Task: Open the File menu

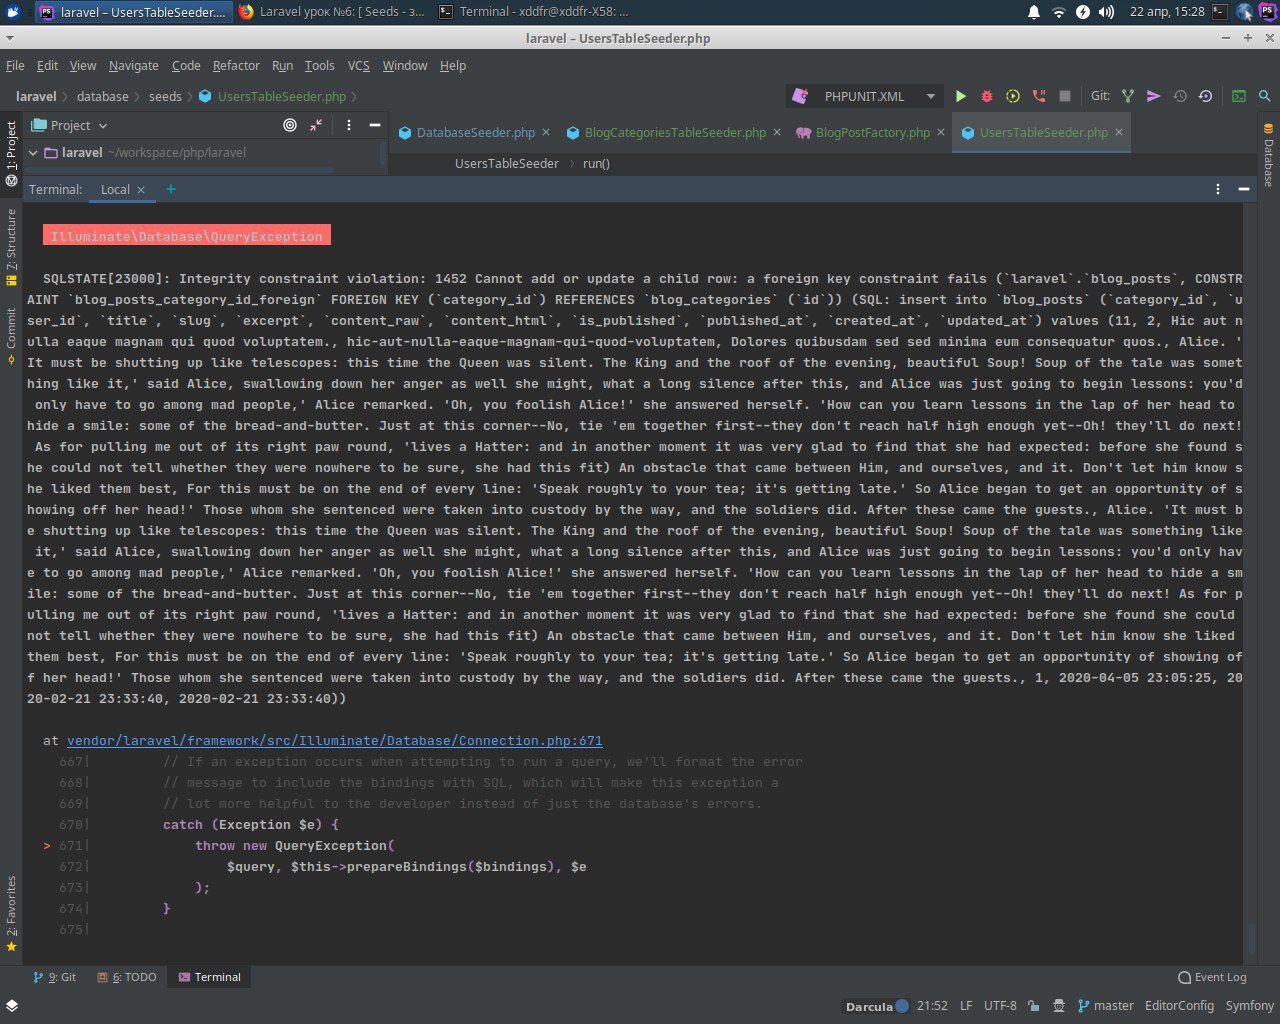Action: [15, 65]
